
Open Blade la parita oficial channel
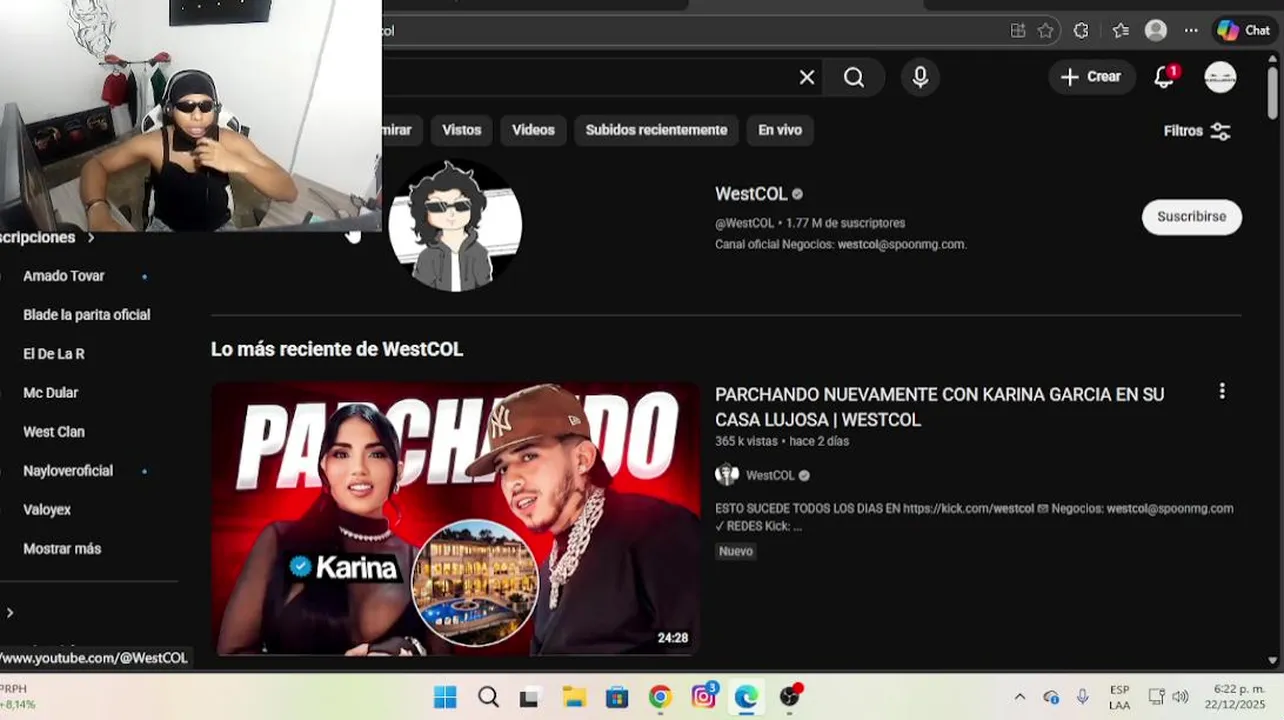87,315
